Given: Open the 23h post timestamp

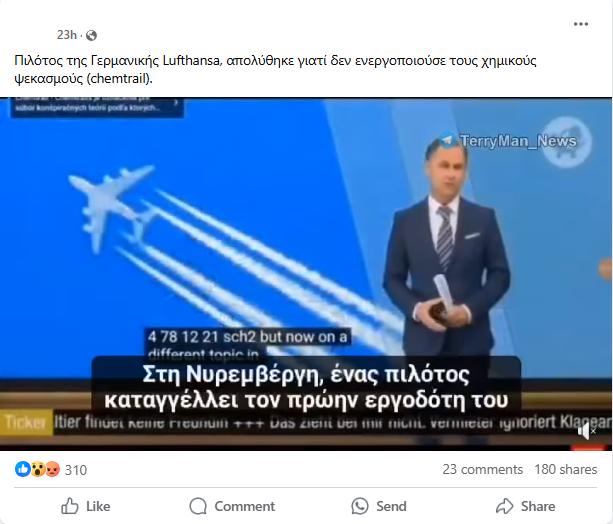Looking at the screenshot, I should point(67,35).
